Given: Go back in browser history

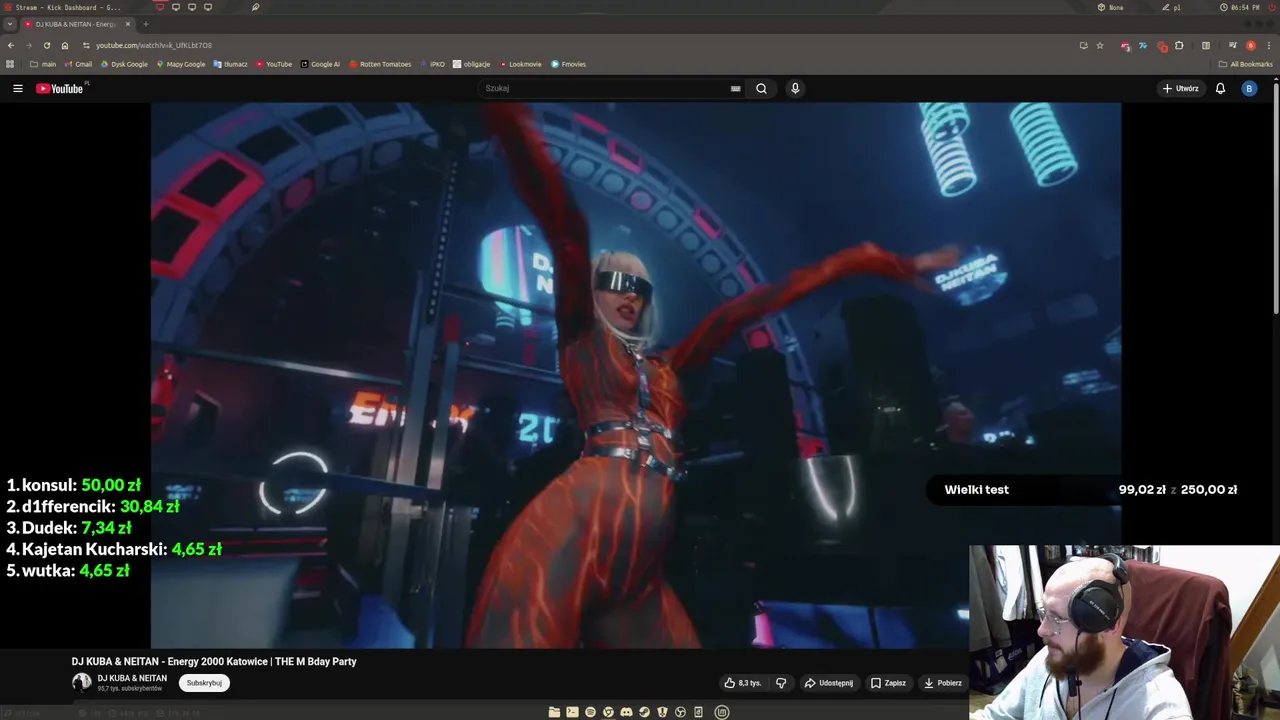Looking at the screenshot, I should [11, 45].
